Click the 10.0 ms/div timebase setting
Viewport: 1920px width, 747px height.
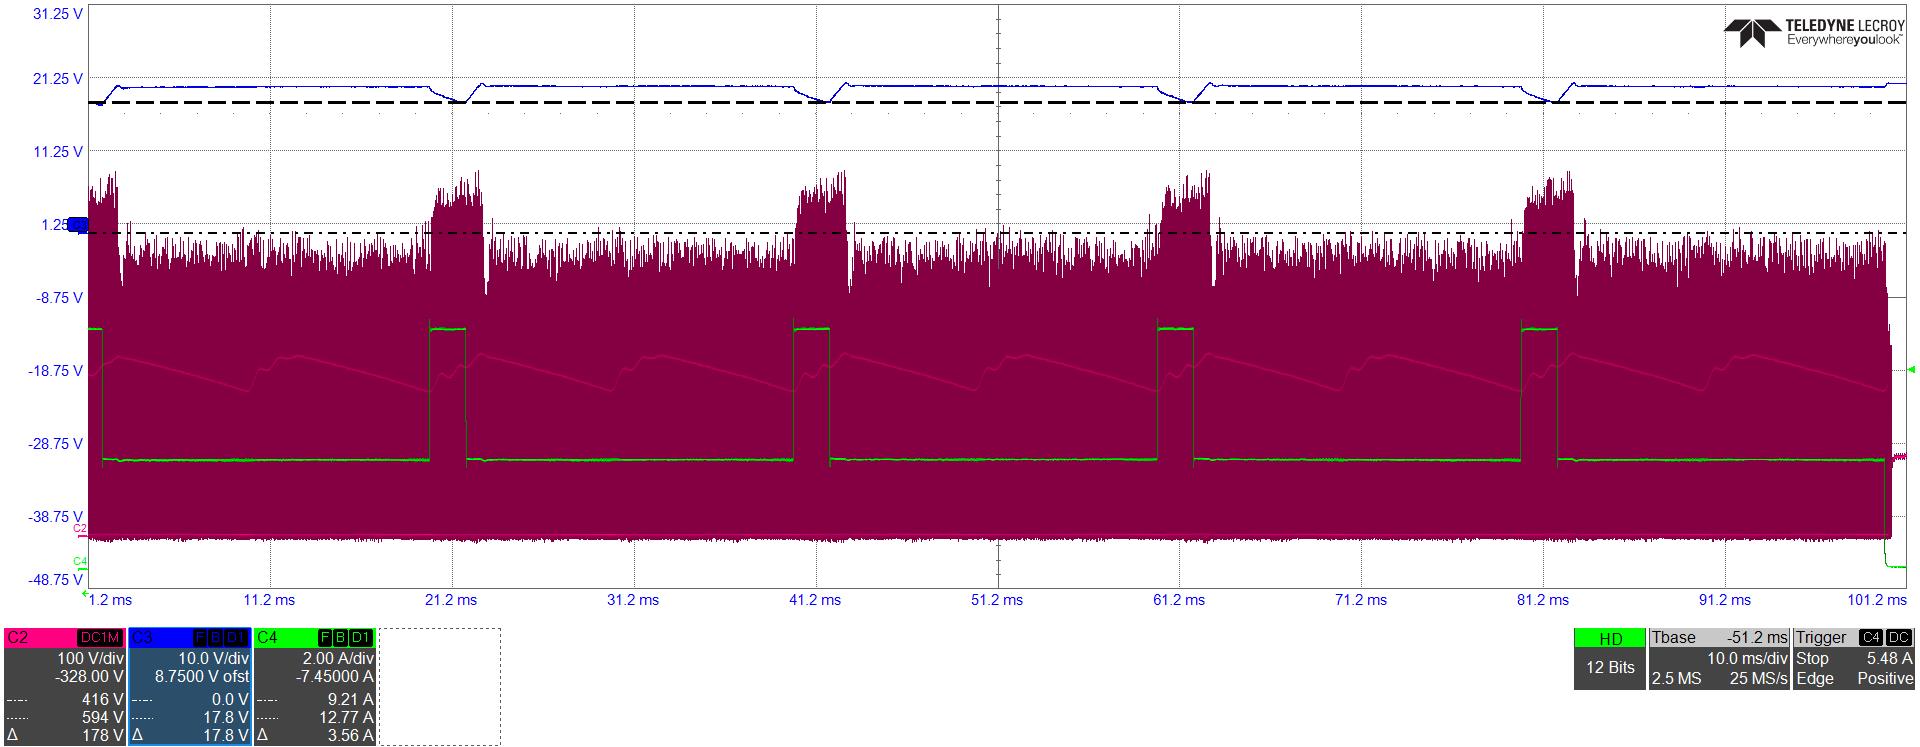[1747, 659]
